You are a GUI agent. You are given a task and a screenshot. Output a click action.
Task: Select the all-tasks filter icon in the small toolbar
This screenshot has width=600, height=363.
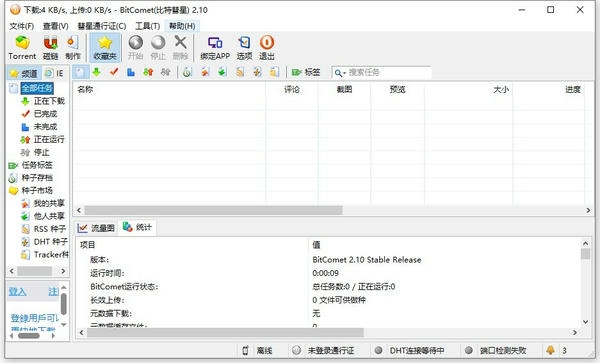[x=80, y=72]
